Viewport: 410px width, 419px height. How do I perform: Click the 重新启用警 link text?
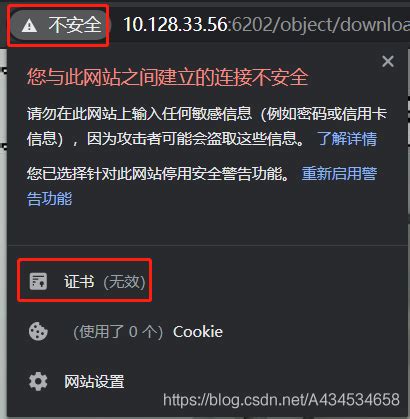pos(339,173)
